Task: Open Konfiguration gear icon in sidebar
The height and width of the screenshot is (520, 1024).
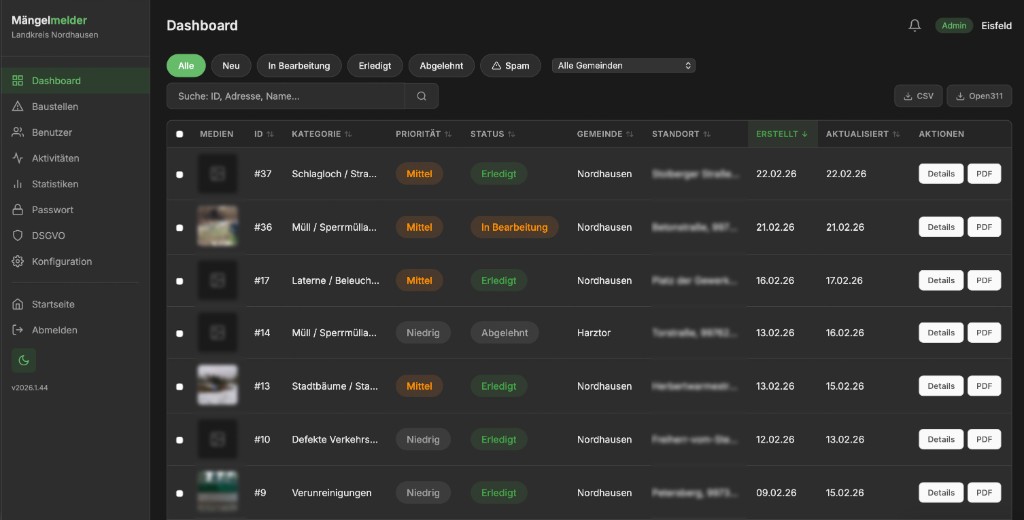Action: coord(18,262)
